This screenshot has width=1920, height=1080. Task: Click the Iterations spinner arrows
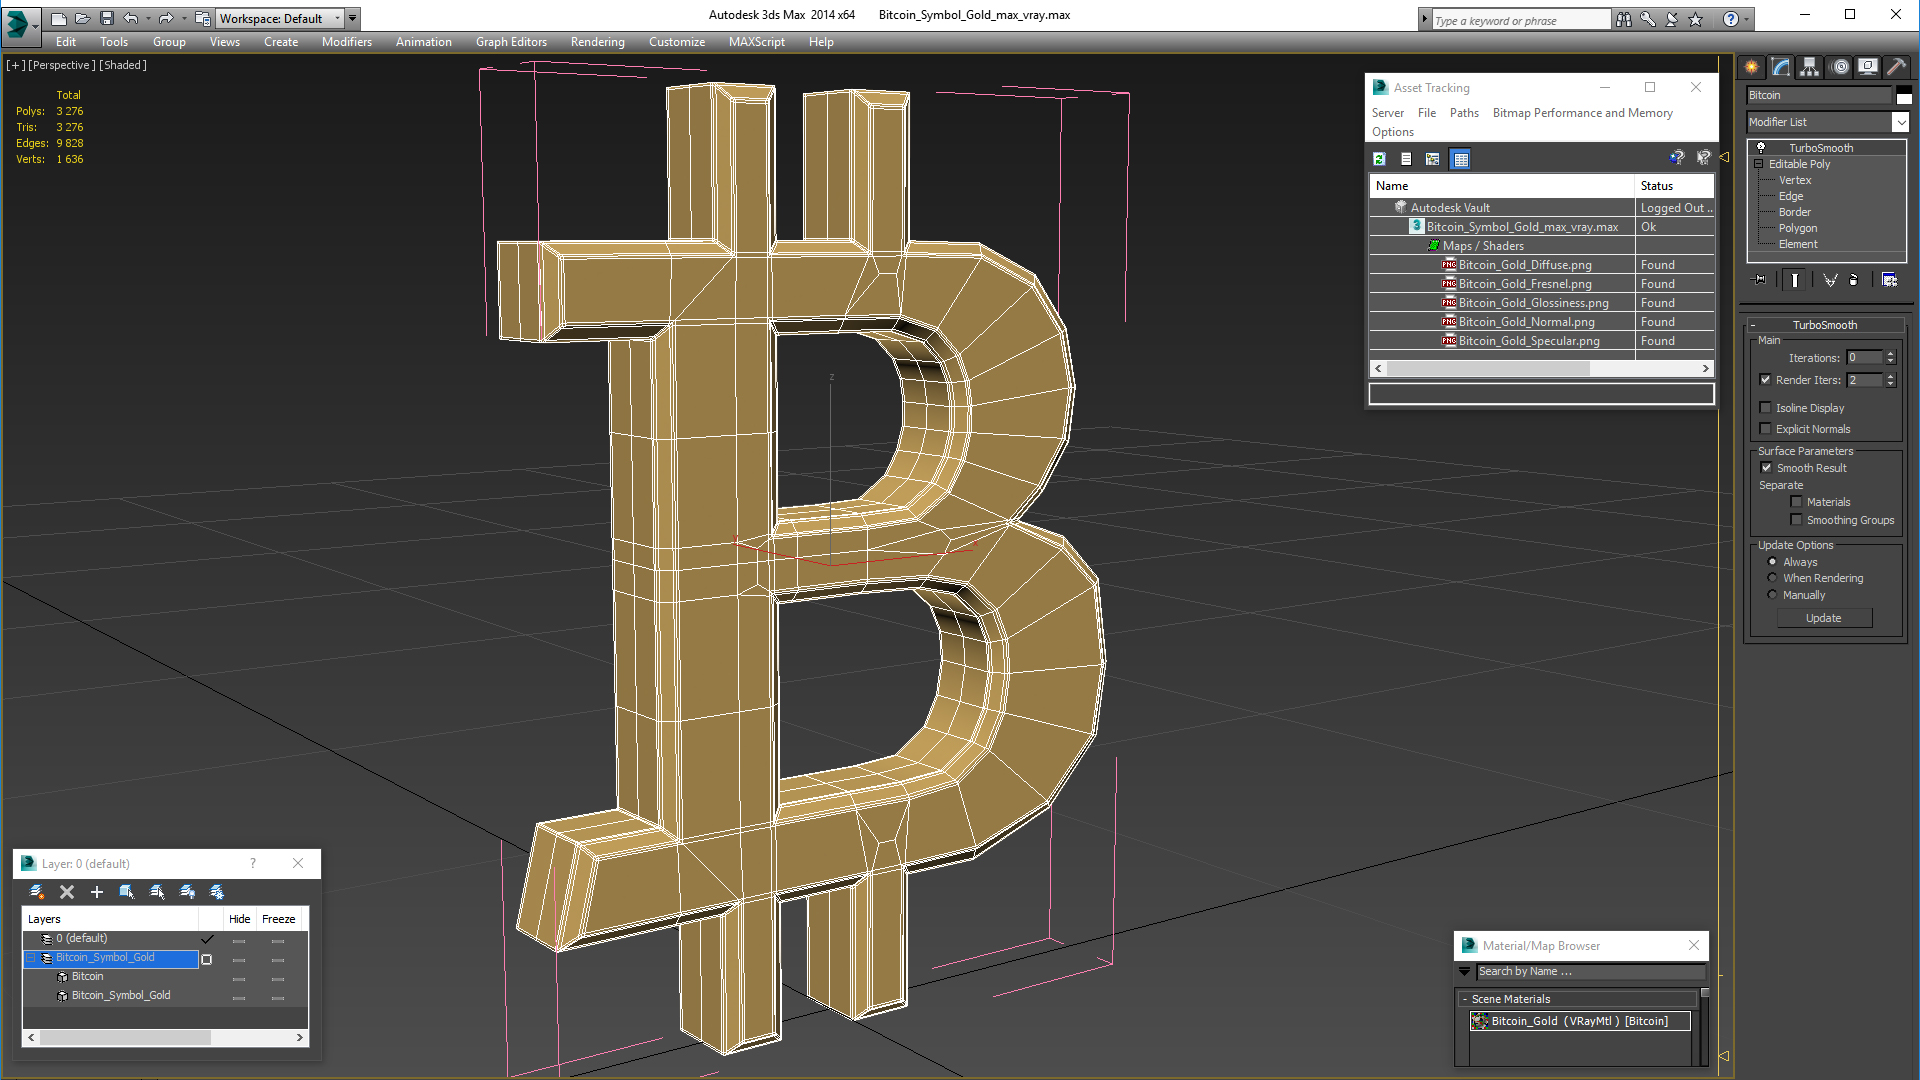point(1890,358)
